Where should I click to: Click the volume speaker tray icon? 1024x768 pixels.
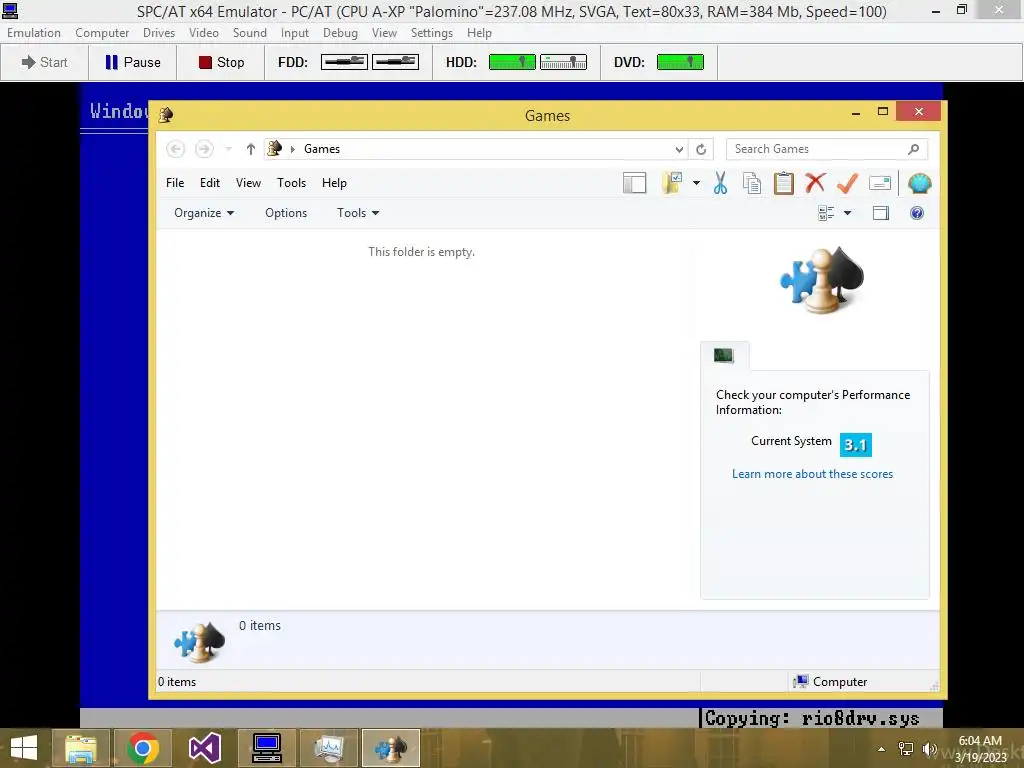coord(929,749)
